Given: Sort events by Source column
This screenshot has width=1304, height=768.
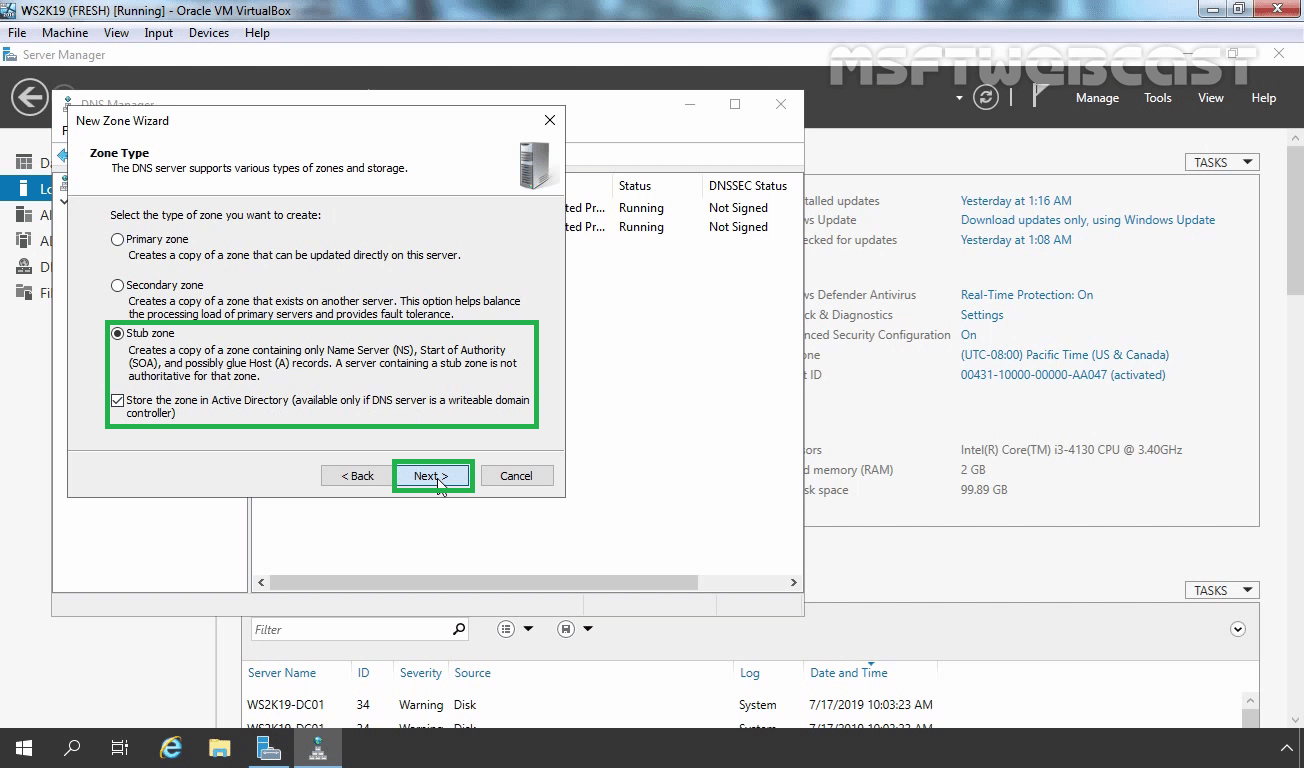Looking at the screenshot, I should (x=472, y=673).
